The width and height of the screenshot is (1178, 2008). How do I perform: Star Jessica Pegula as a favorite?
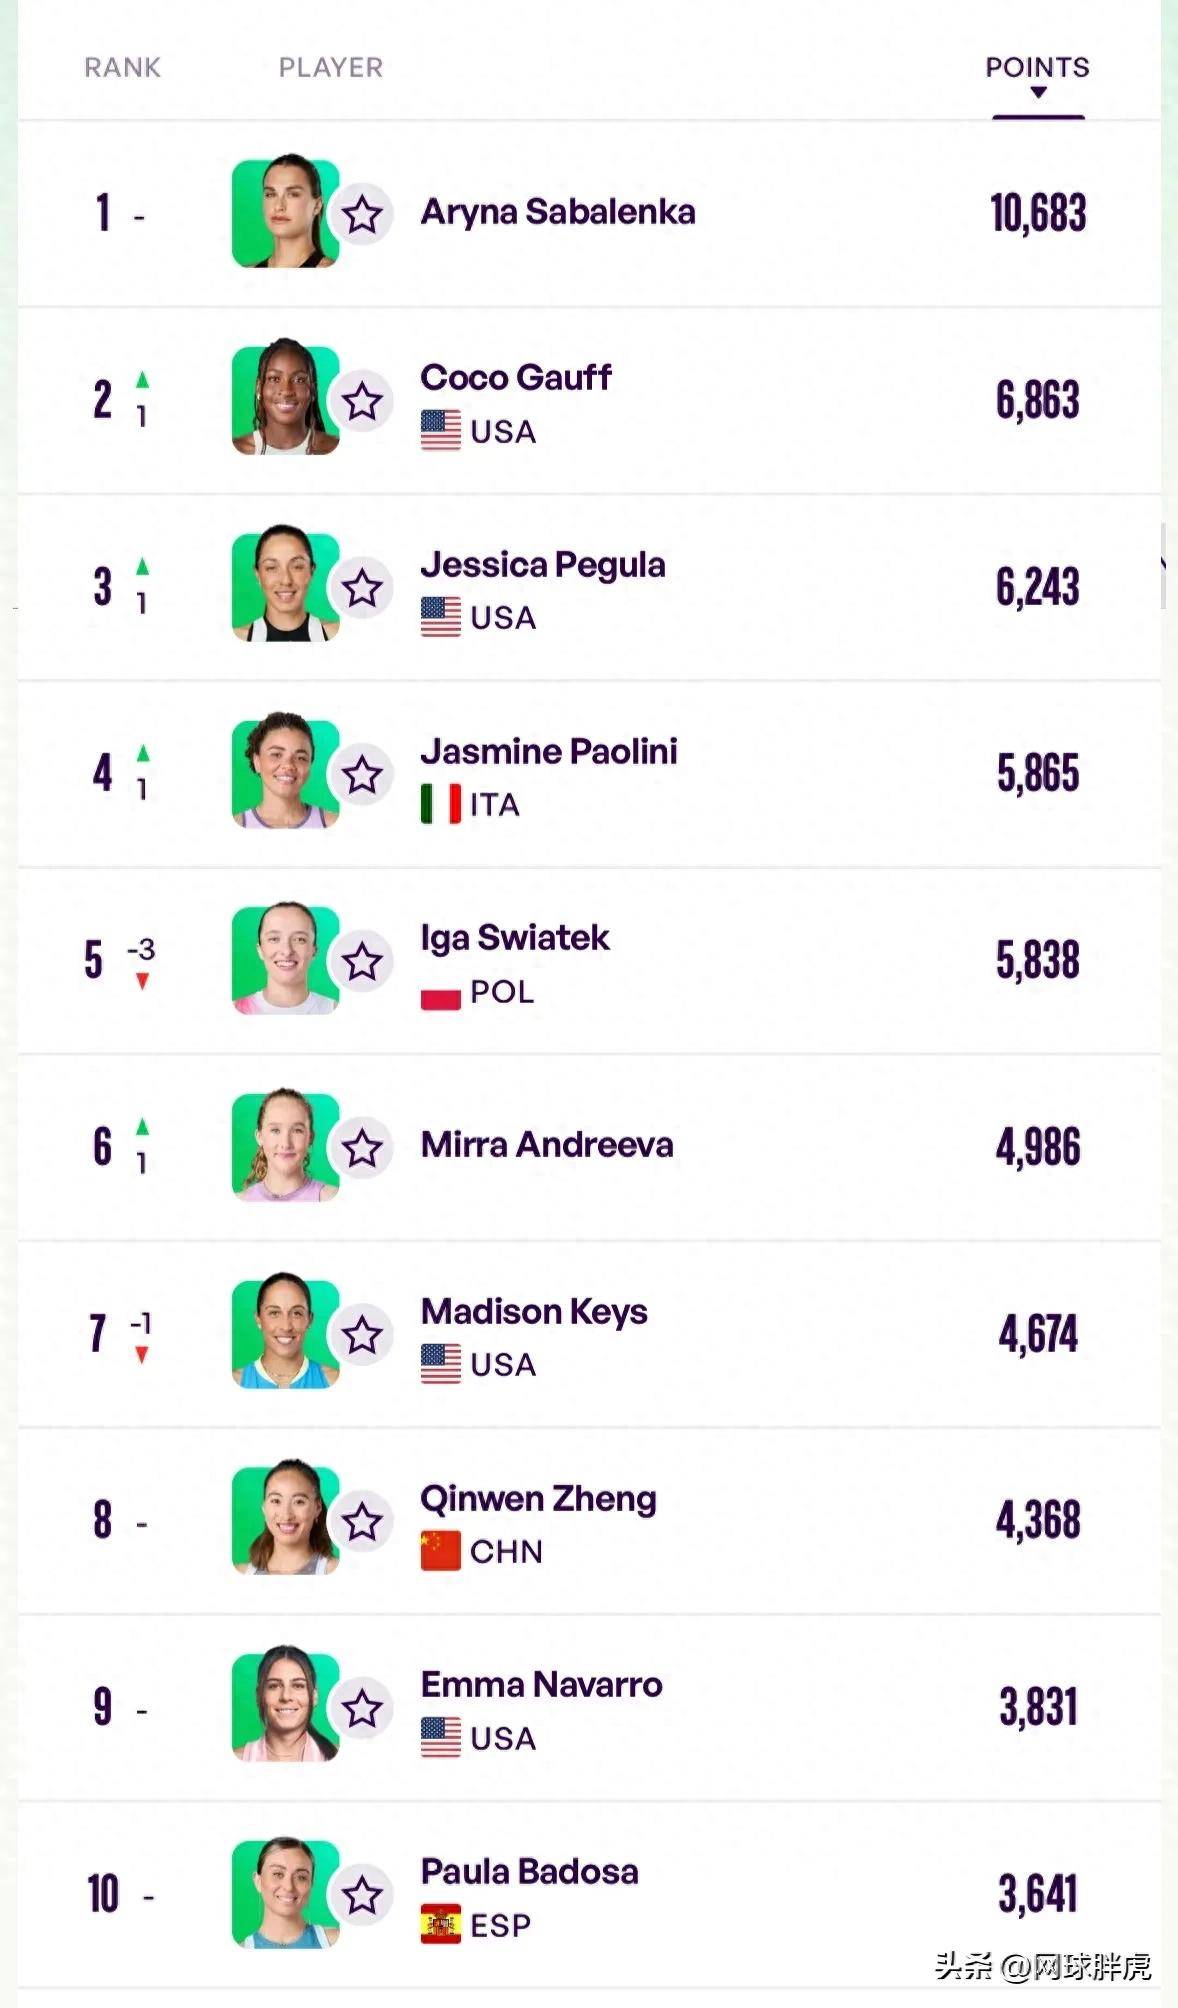(x=362, y=588)
